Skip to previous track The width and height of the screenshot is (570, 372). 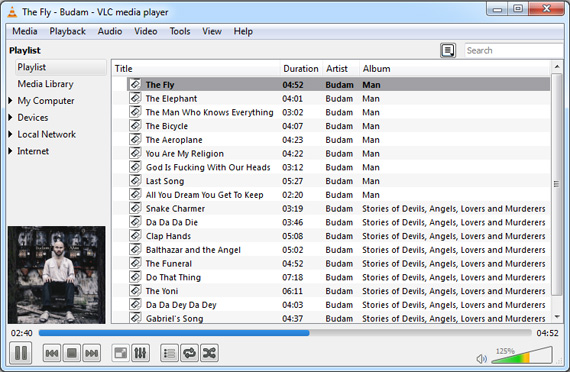tap(52, 353)
